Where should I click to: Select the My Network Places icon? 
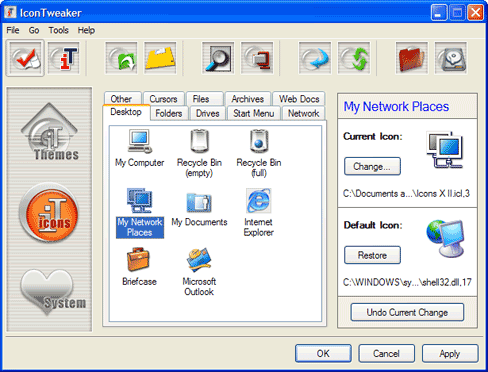(140, 213)
